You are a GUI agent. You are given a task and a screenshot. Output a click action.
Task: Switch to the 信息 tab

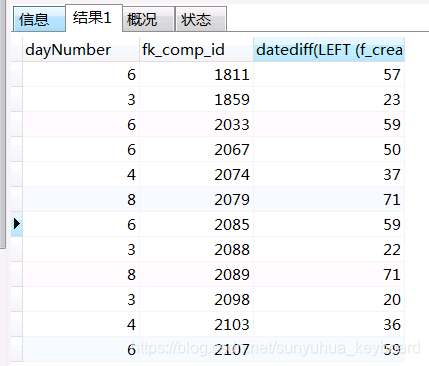[39, 19]
